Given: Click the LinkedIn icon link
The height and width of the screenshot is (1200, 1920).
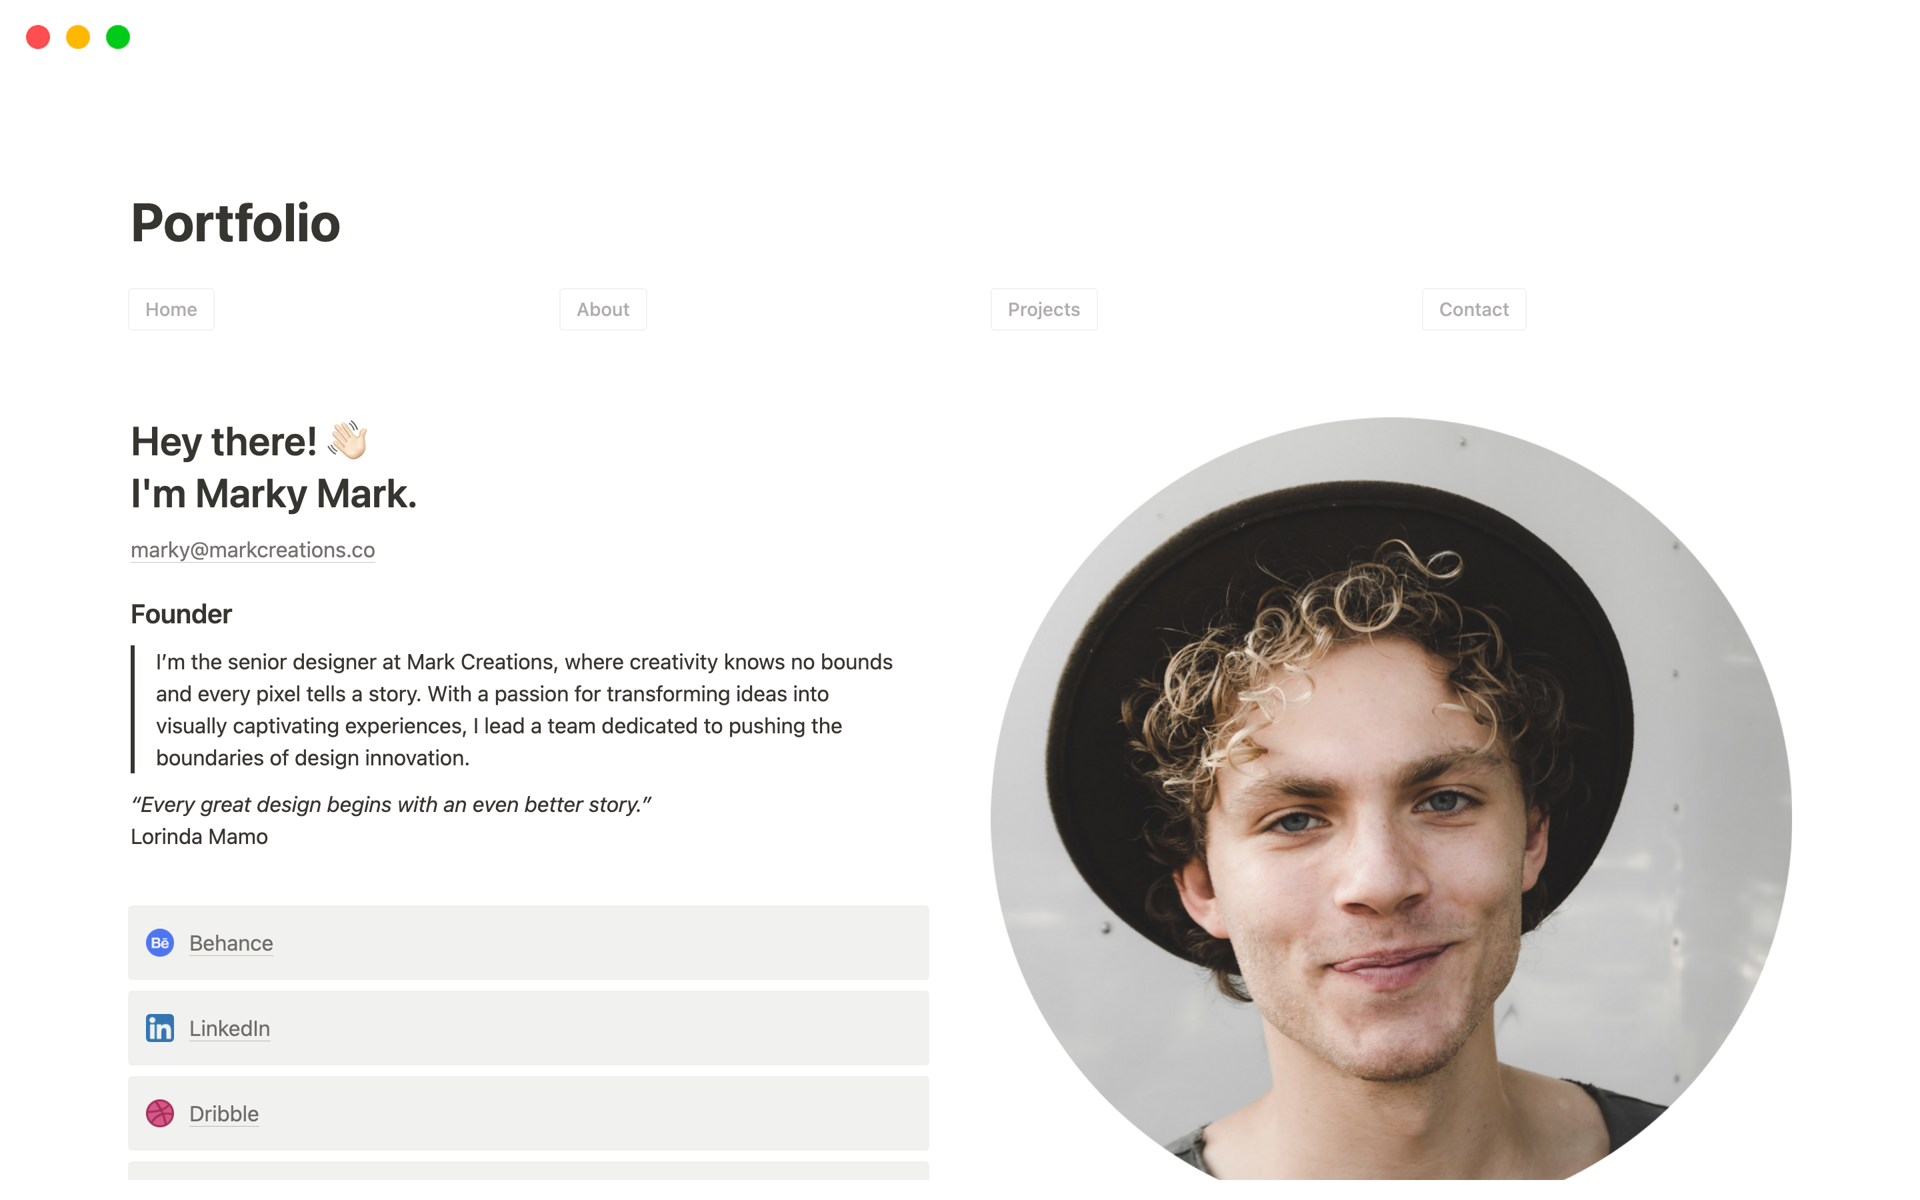Looking at the screenshot, I should pyautogui.click(x=160, y=1027).
